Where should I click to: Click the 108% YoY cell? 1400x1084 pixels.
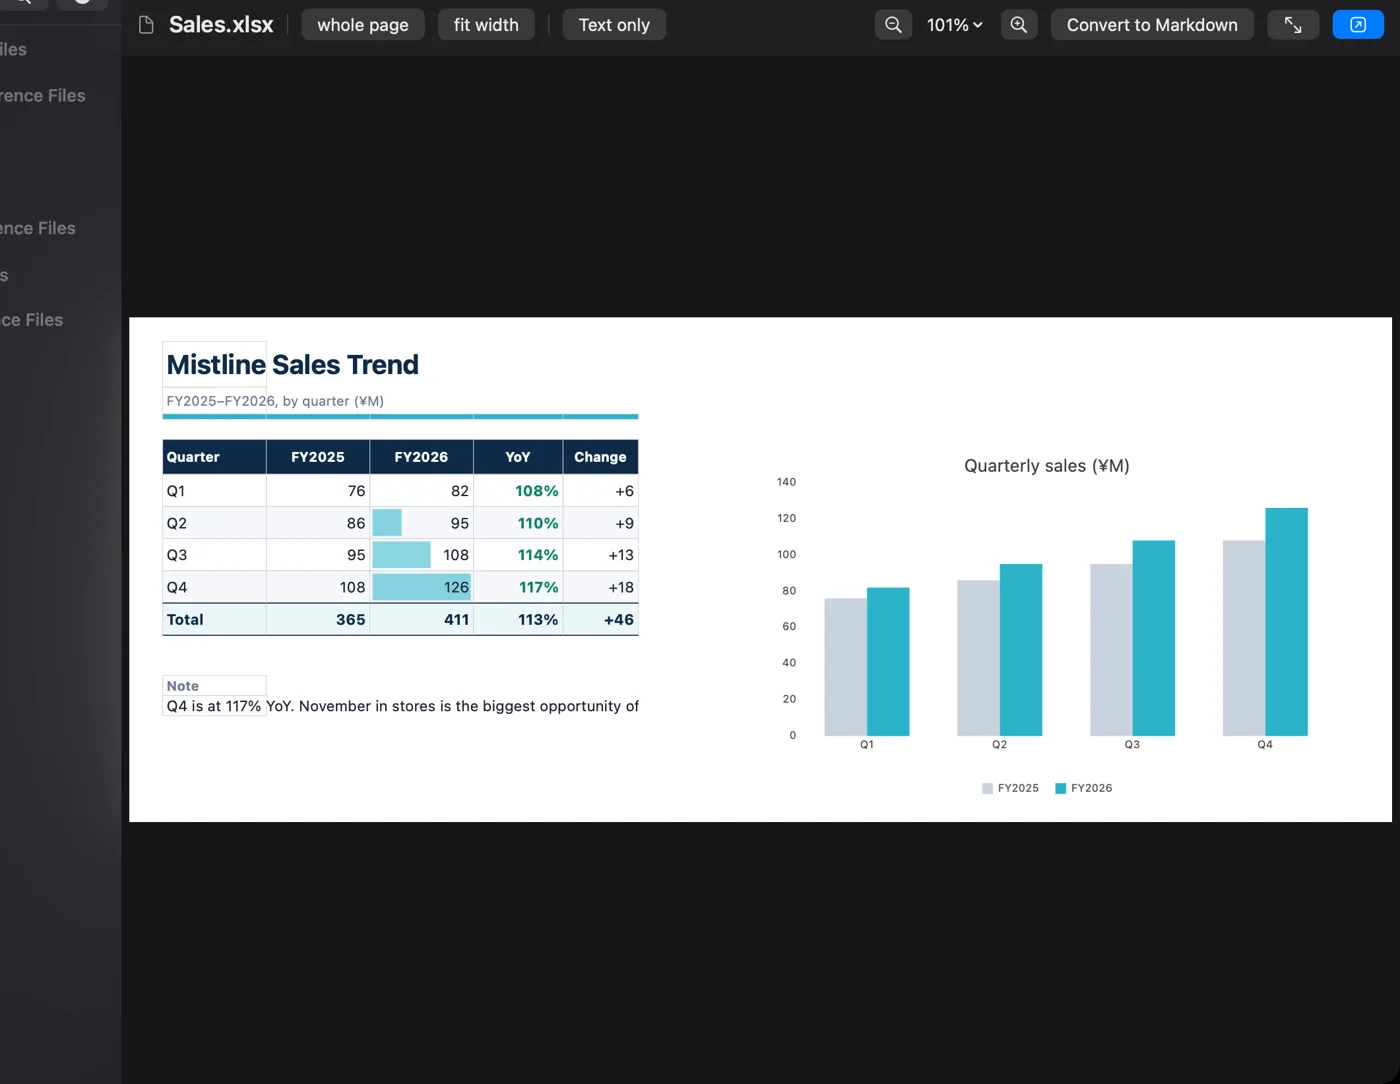518,491
